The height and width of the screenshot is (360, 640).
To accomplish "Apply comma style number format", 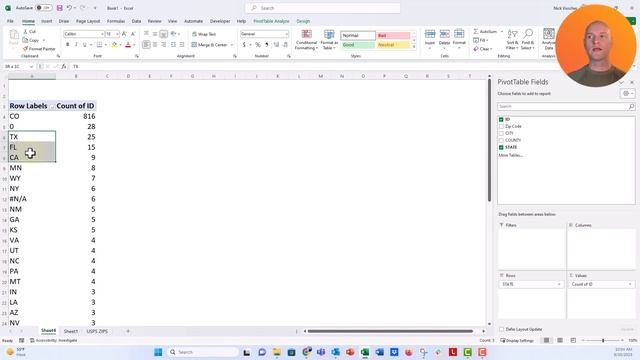I will click(x=267, y=44).
